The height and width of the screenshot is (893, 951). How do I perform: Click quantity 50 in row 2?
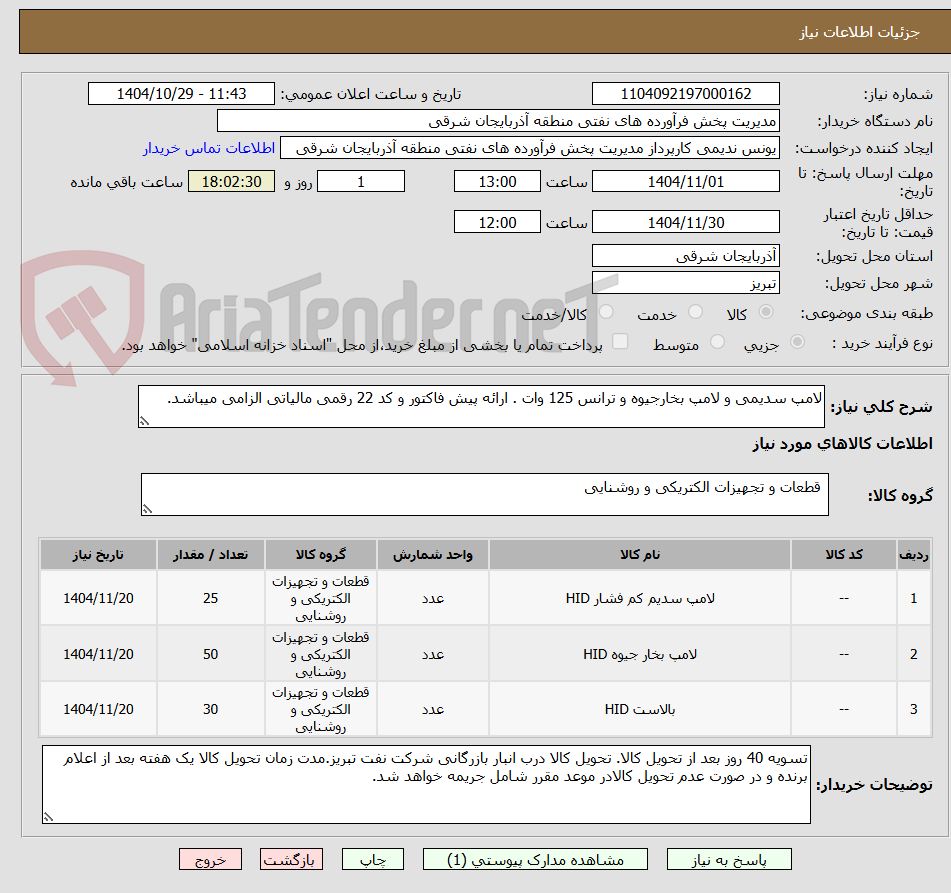tap(210, 654)
